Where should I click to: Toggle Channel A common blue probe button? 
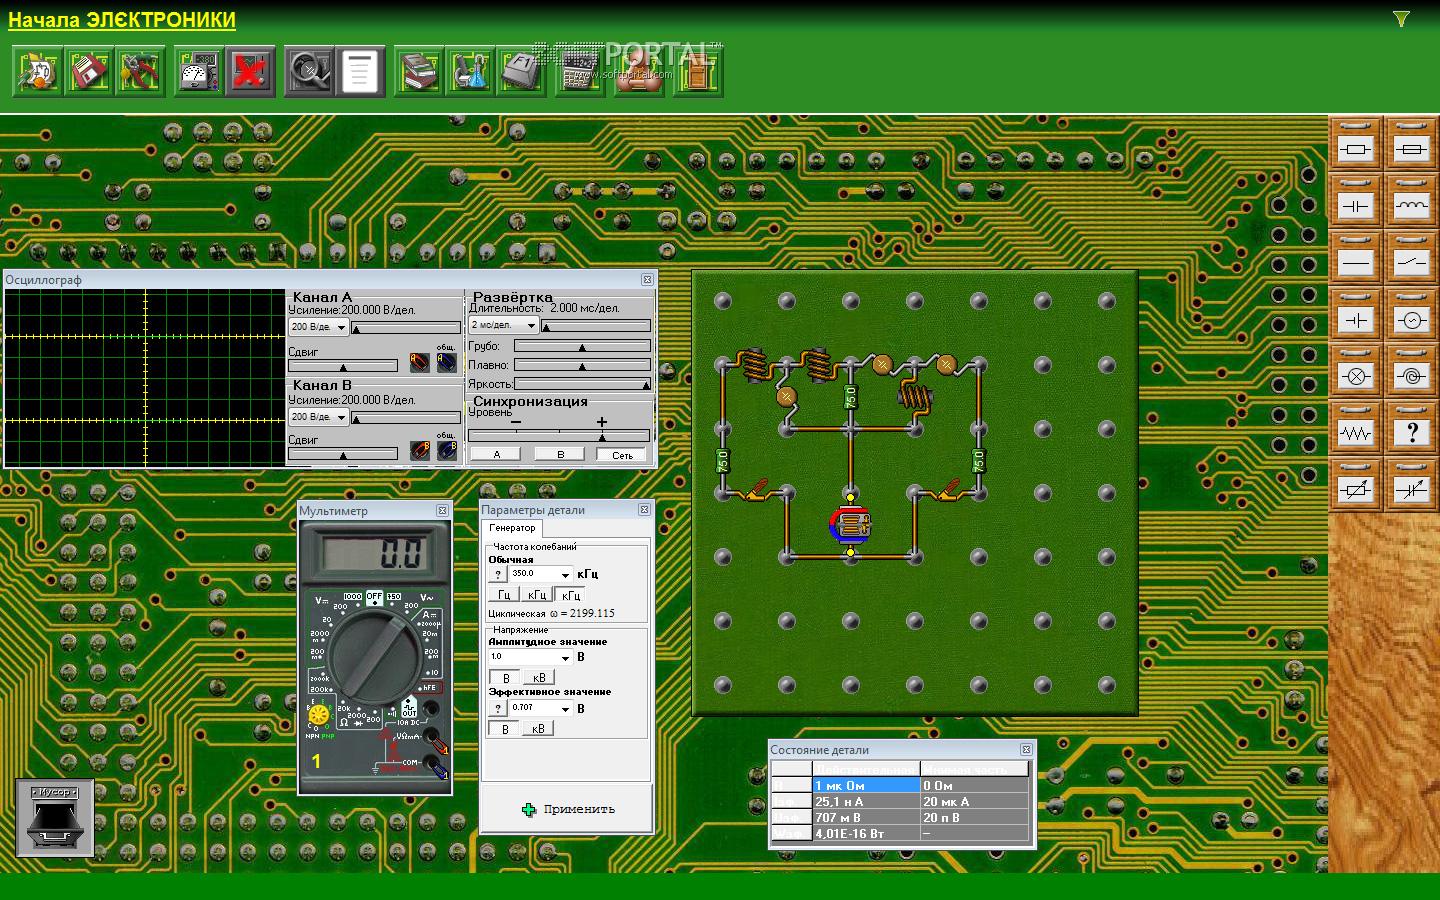tap(446, 362)
